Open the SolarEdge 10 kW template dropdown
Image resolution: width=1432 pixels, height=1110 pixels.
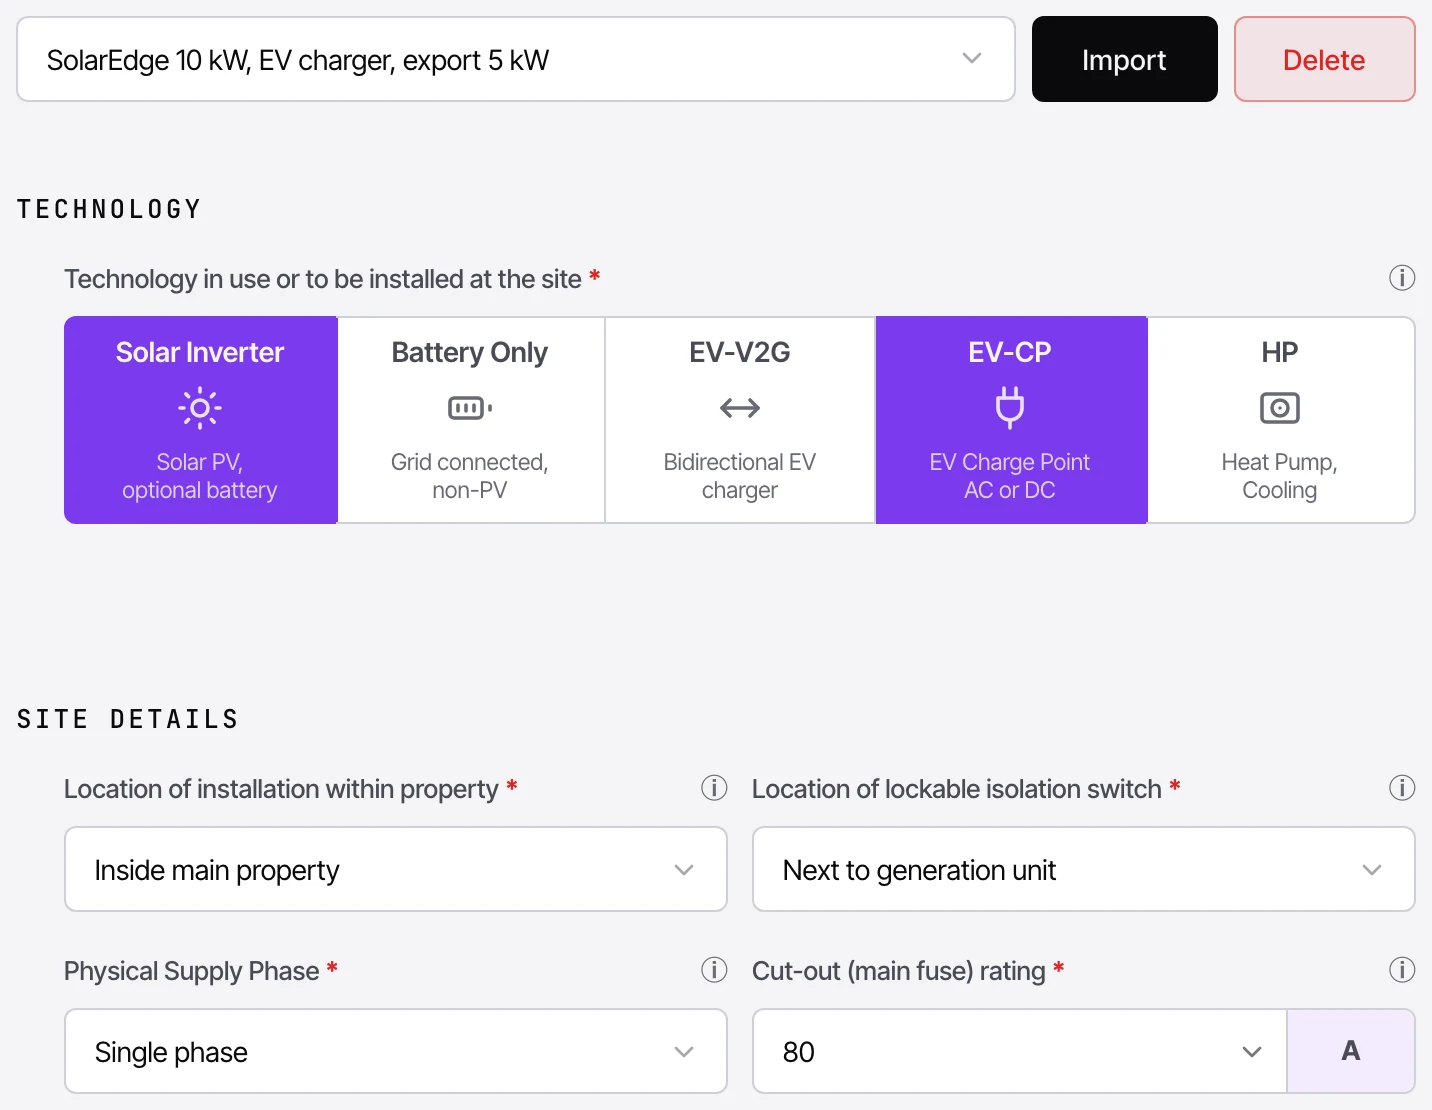[516, 59]
